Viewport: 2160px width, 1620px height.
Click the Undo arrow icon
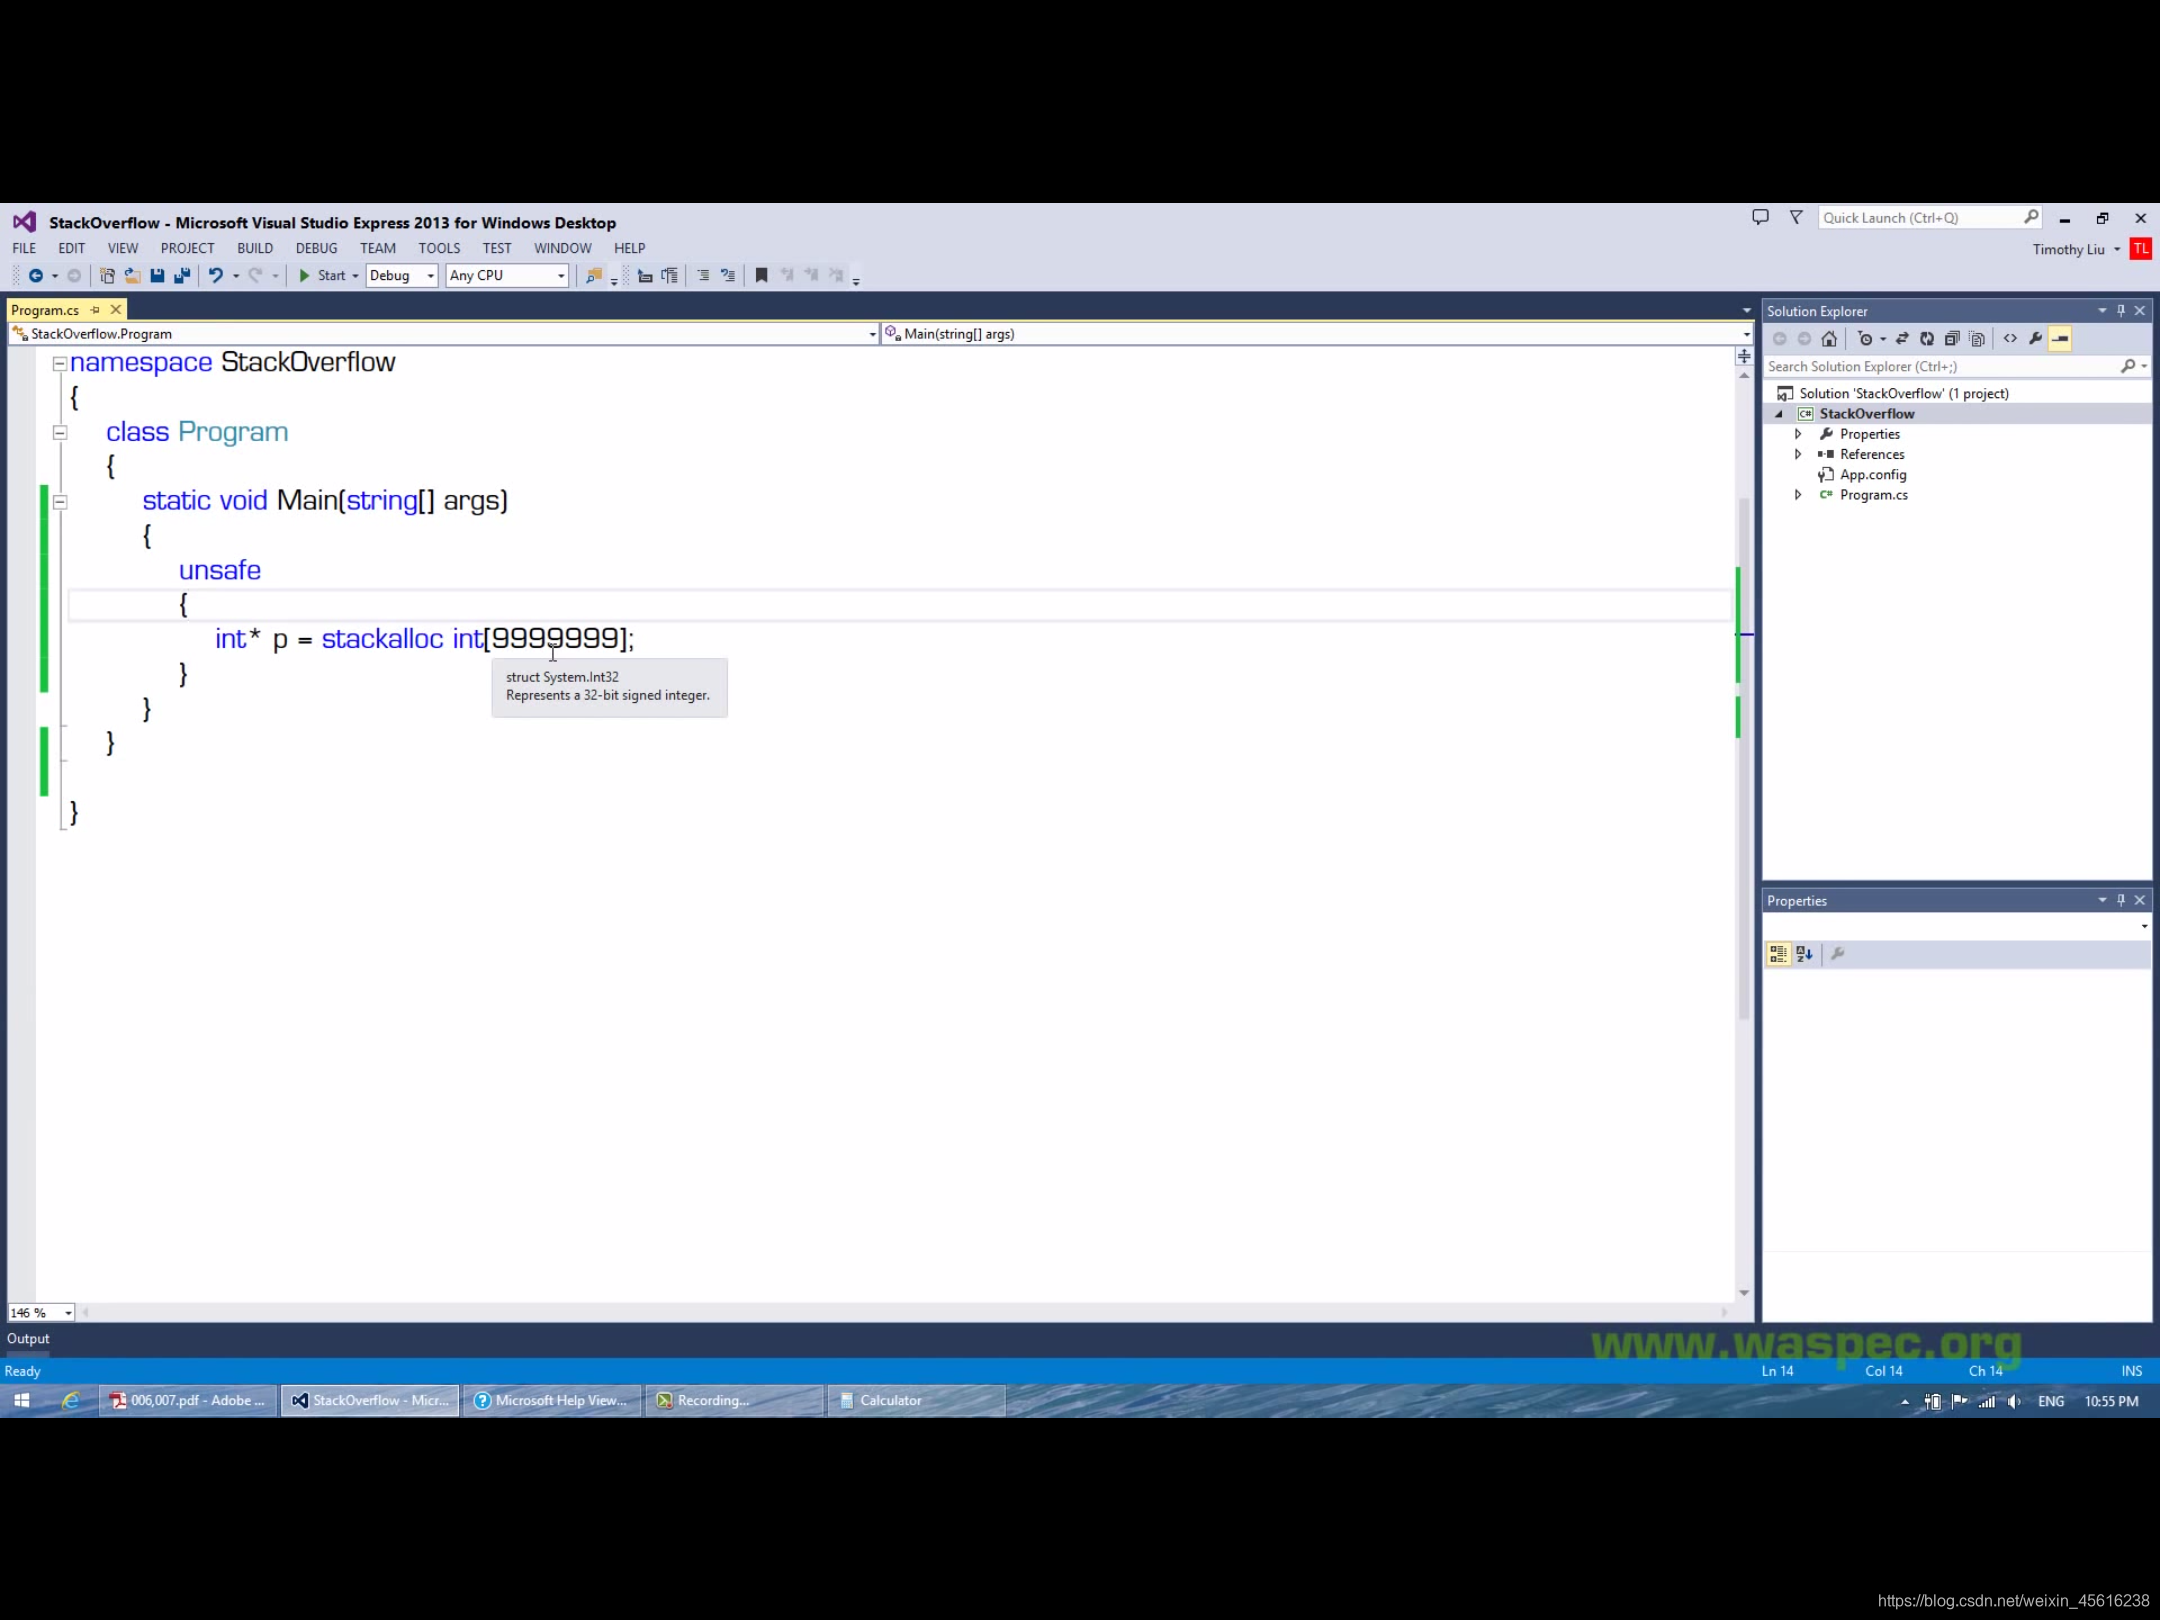(x=215, y=276)
